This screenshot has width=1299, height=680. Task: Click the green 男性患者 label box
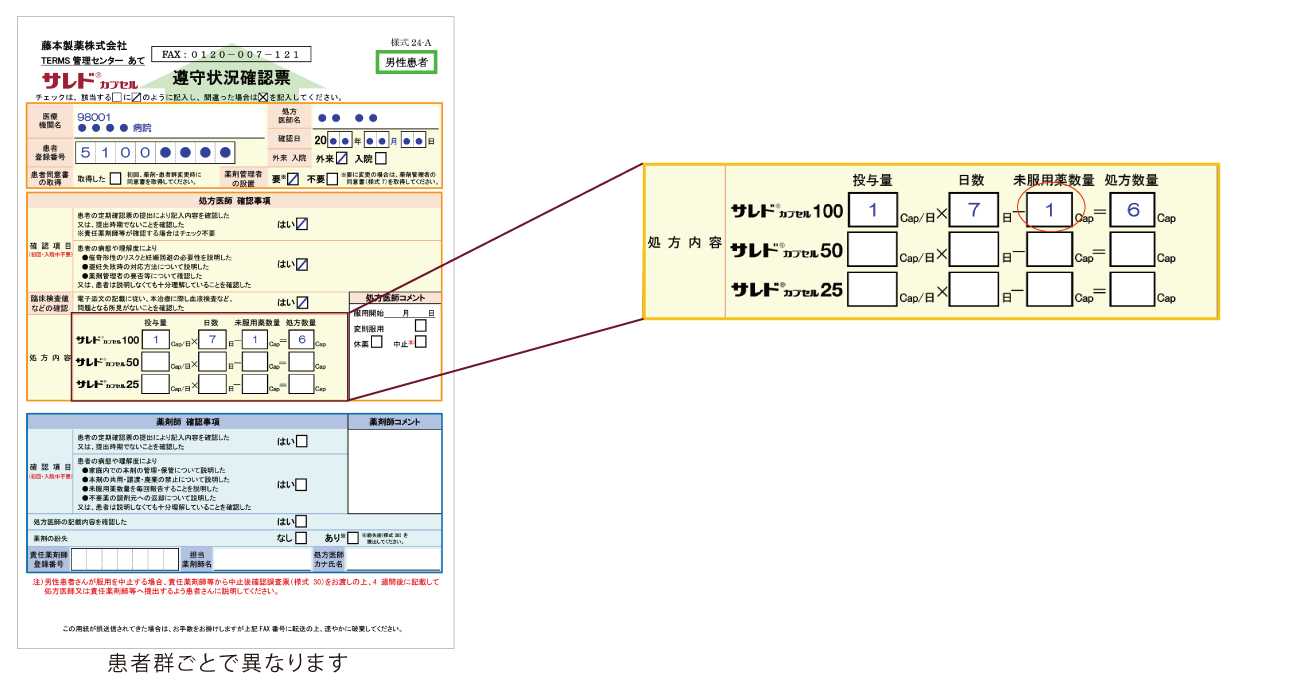click(406, 62)
